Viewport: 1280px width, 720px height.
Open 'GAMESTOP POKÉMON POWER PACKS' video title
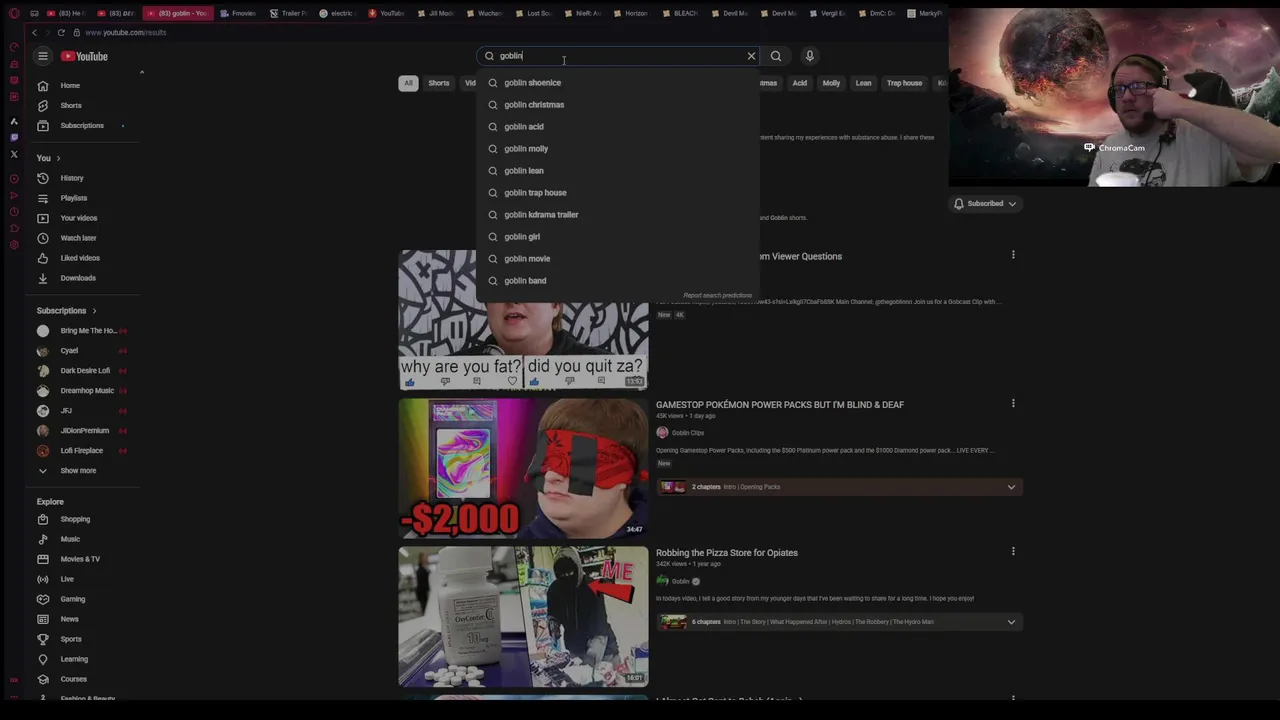coord(779,405)
